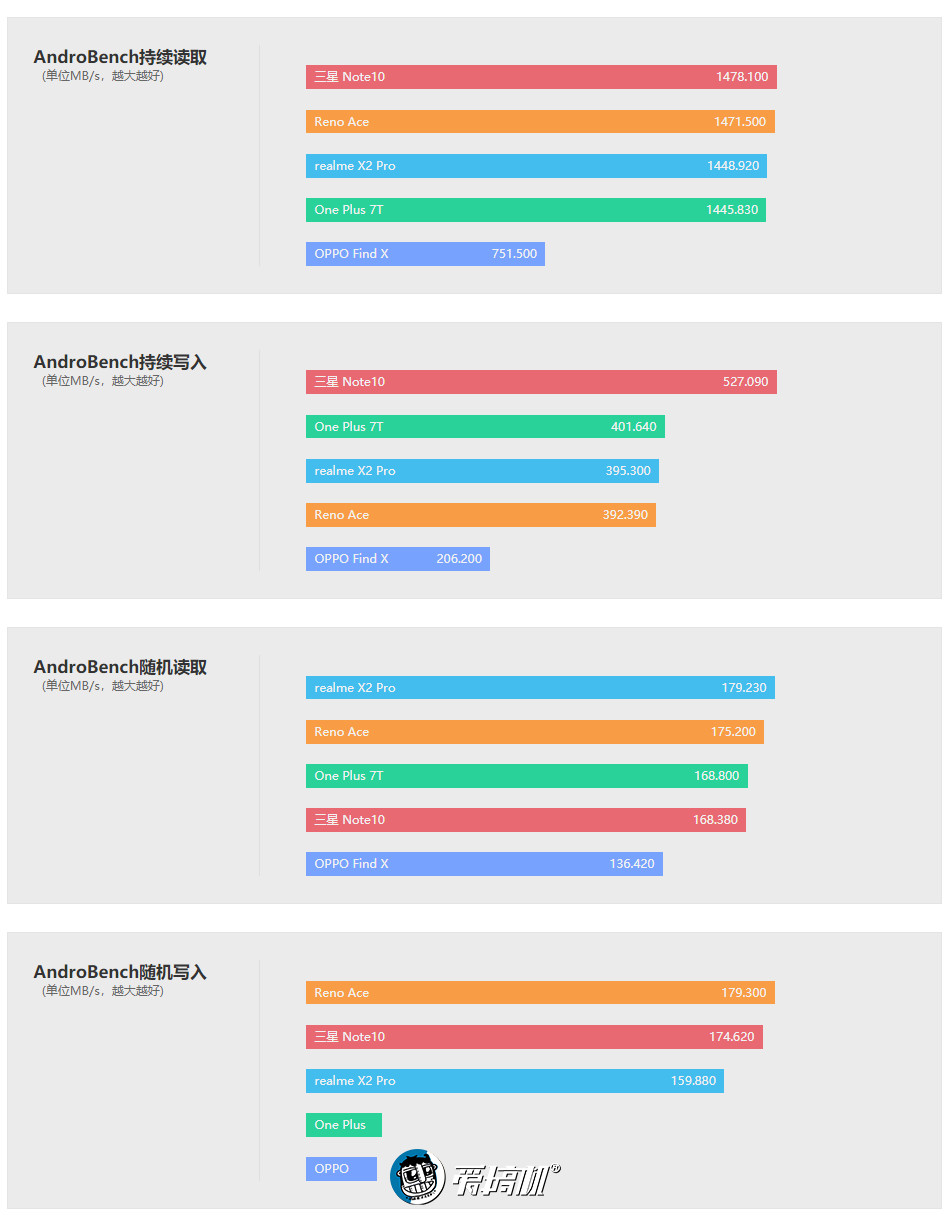Select the OPPO Find X 751.500 bar

click(425, 254)
